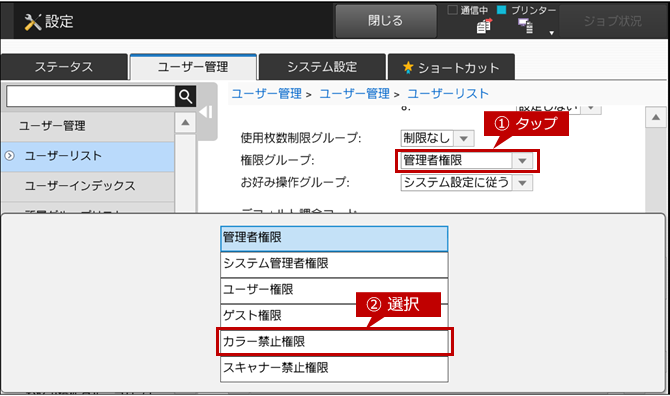Click the communication status document icon
Viewport: 670px width, 396px height.
pyautogui.click(x=484, y=26)
